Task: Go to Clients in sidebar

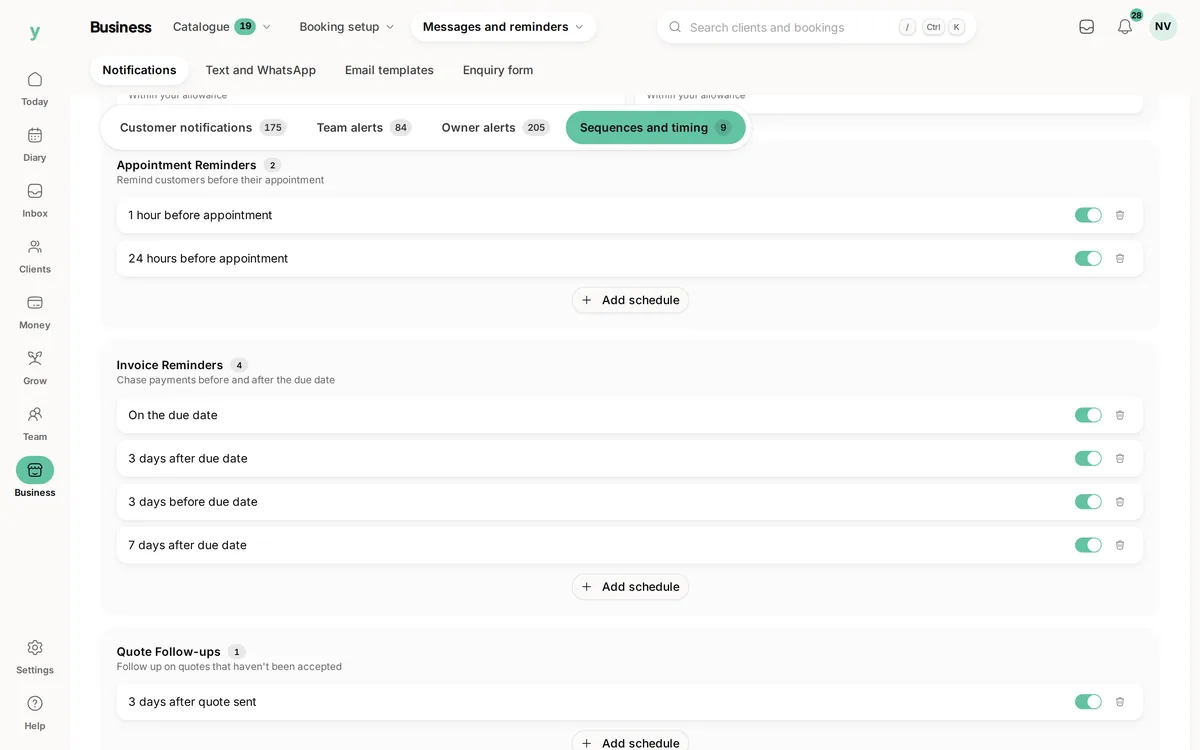Action: [35, 255]
